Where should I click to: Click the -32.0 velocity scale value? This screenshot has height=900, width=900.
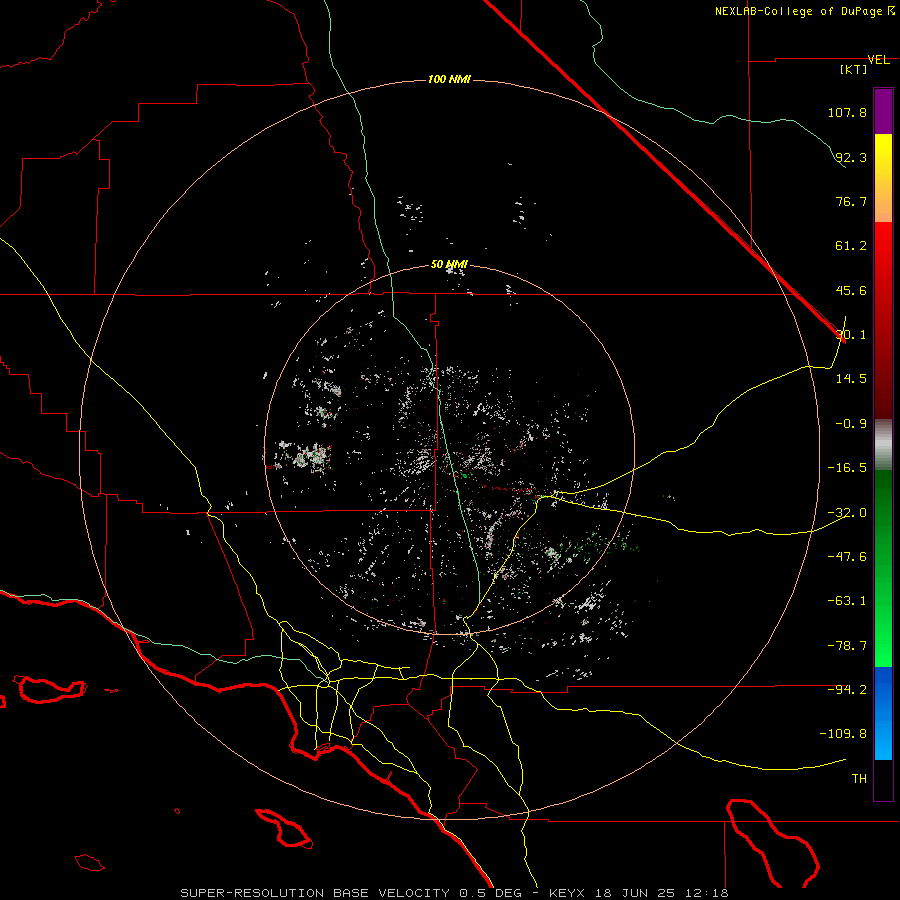pyautogui.click(x=847, y=513)
